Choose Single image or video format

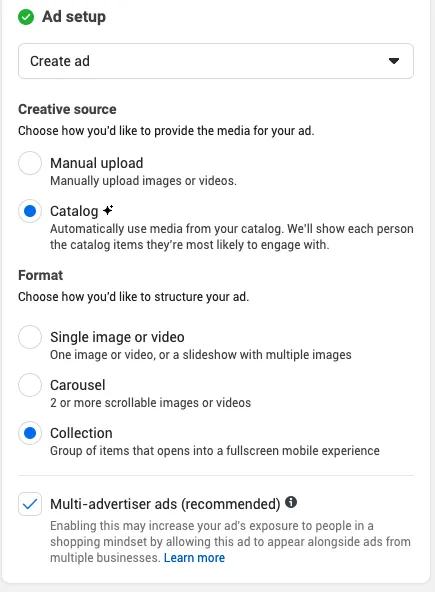[x=30, y=337]
